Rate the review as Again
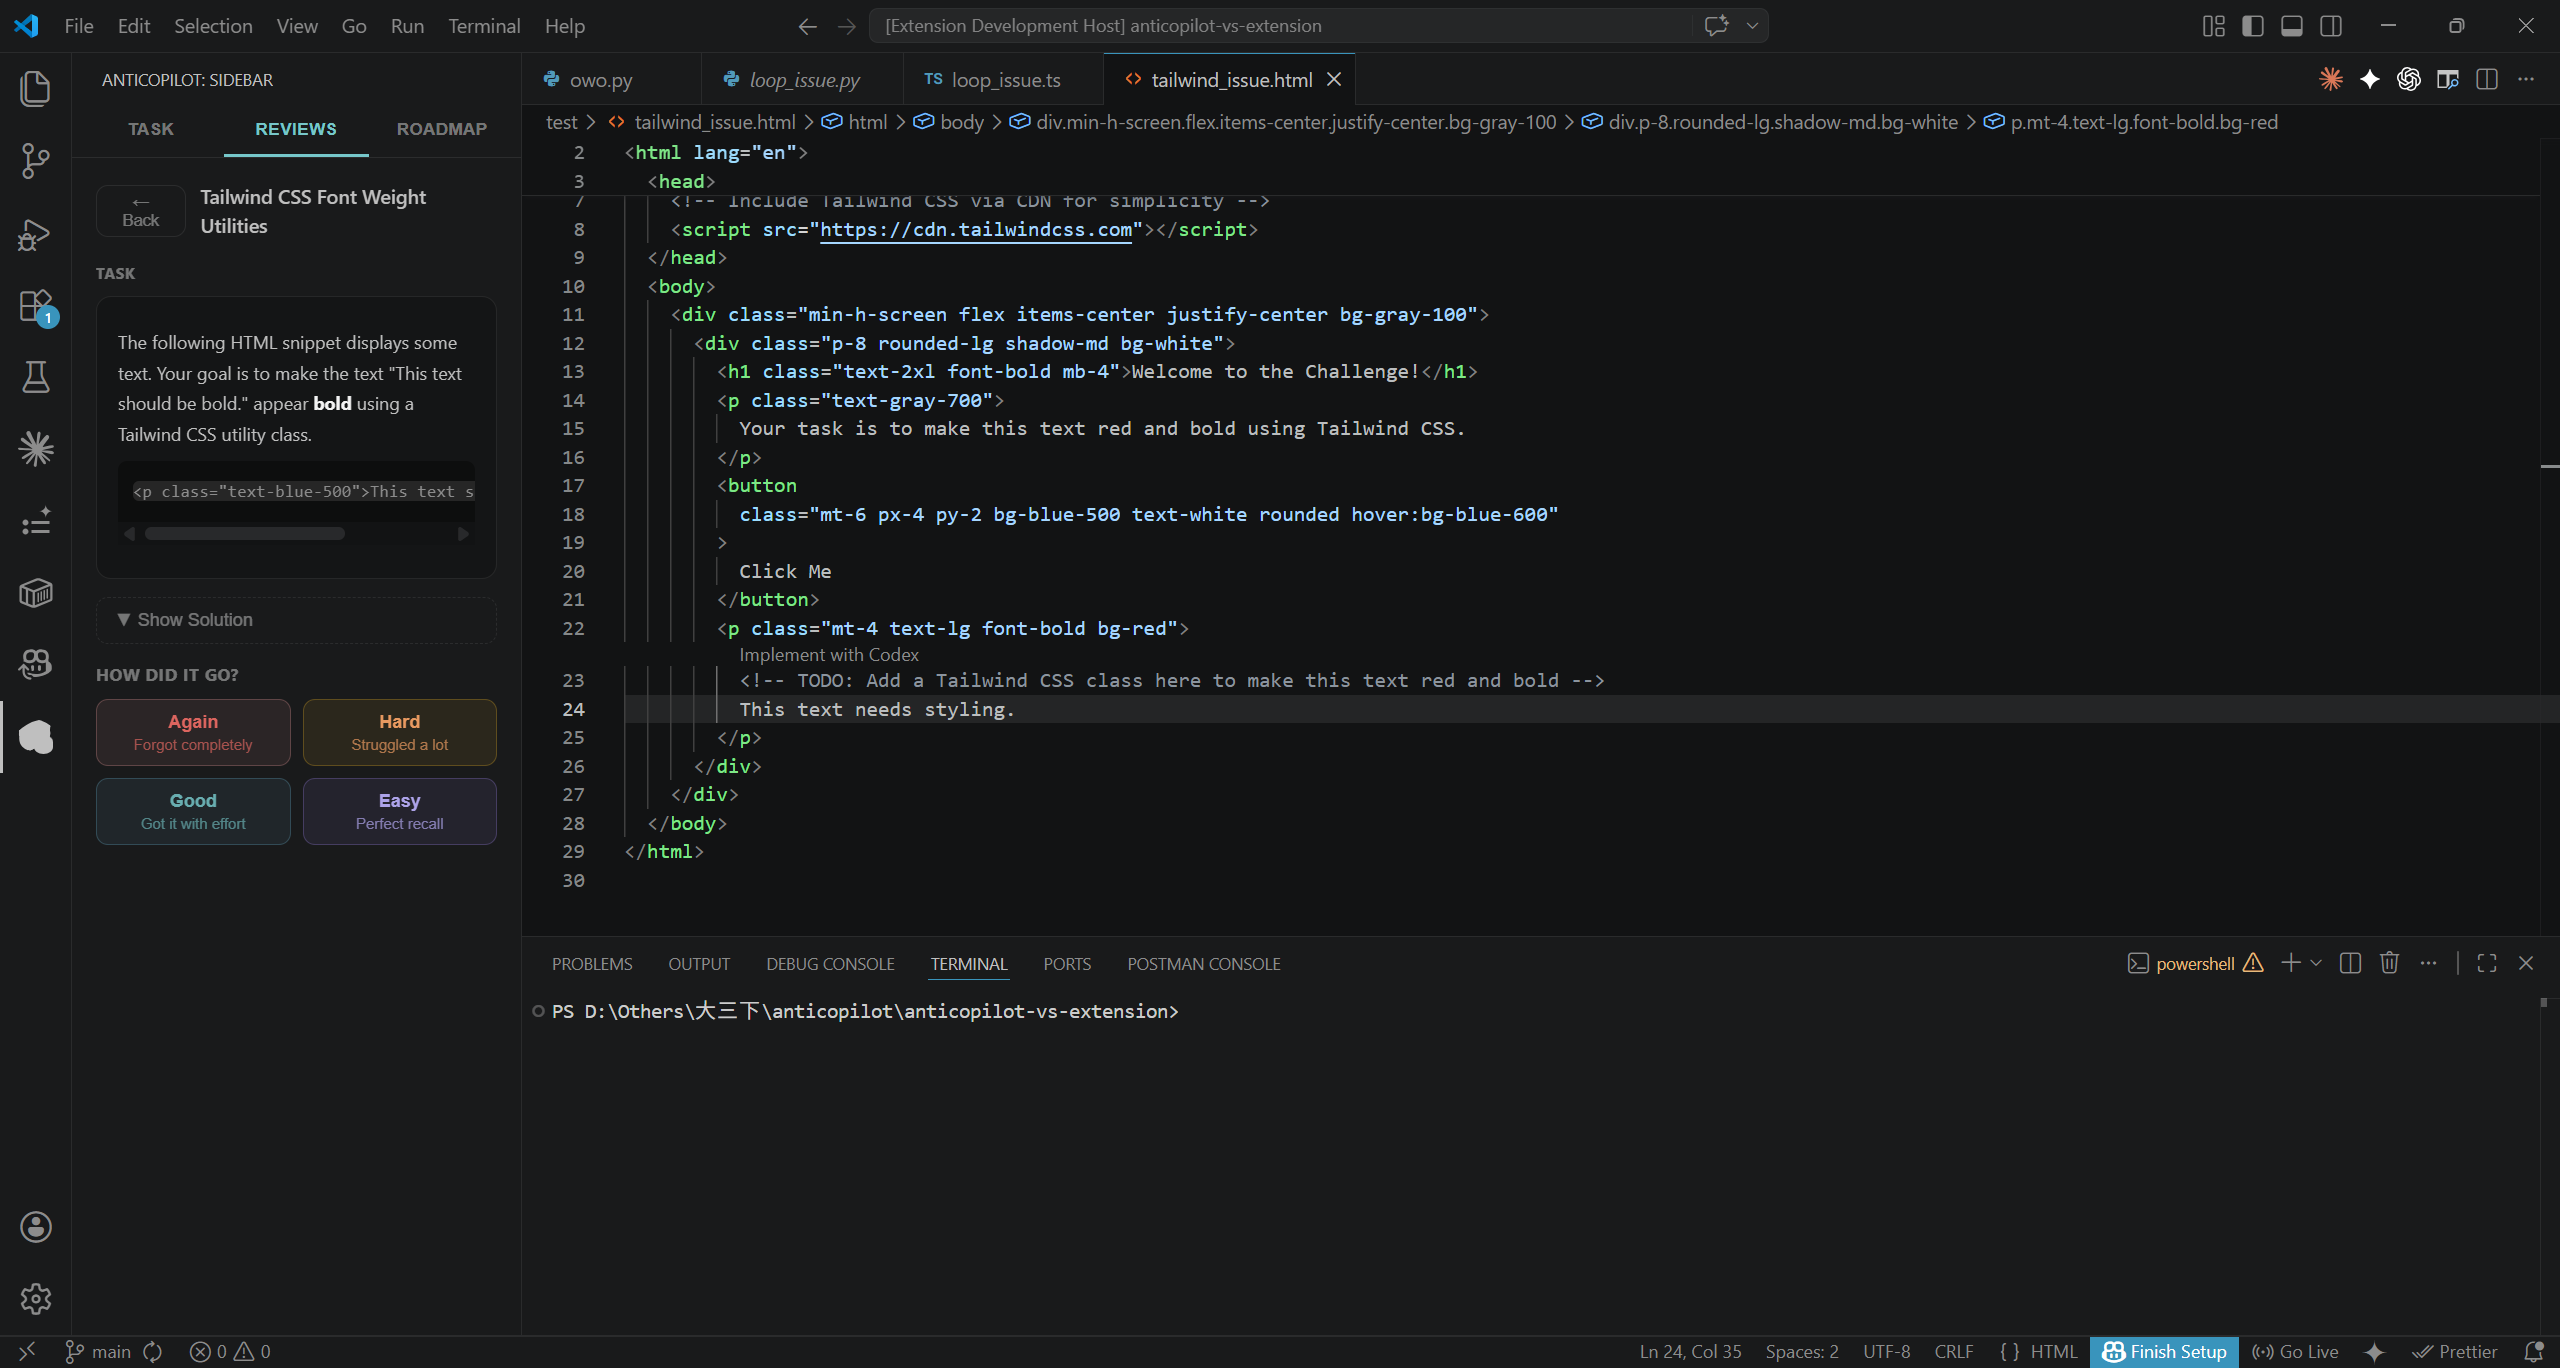Viewport: 2560px width, 1368px height. (x=193, y=732)
